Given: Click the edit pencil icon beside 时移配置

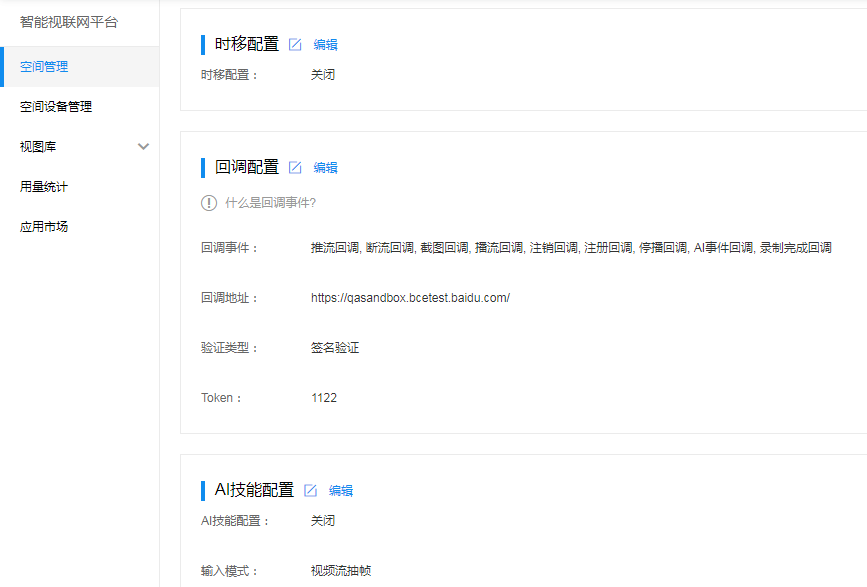Looking at the screenshot, I should 295,44.
